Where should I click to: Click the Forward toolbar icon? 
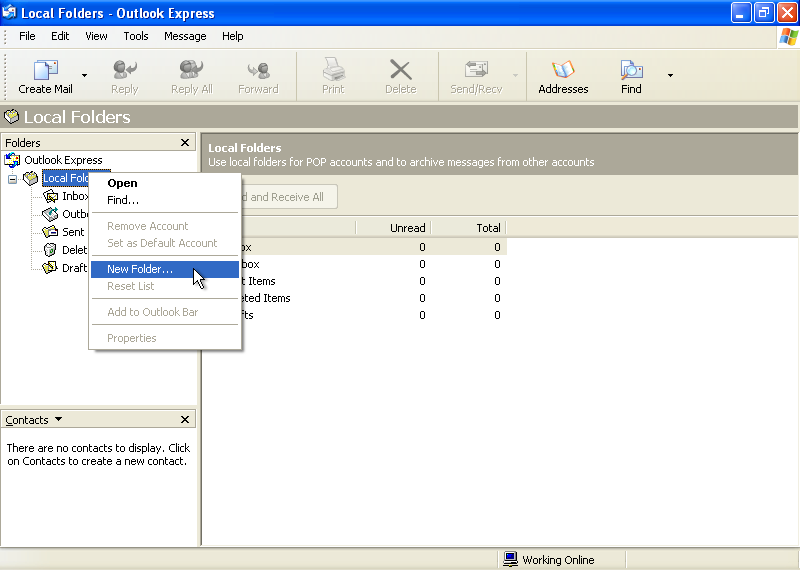pyautogui.click(x=258, y=70)
